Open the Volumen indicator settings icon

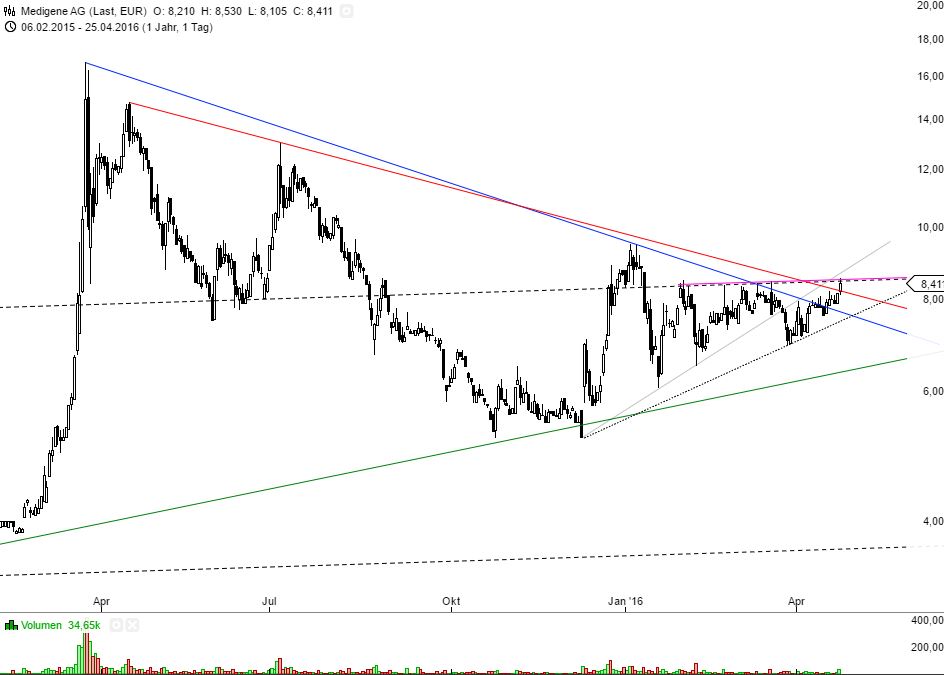pyautogui.click(x=115, y=624)
